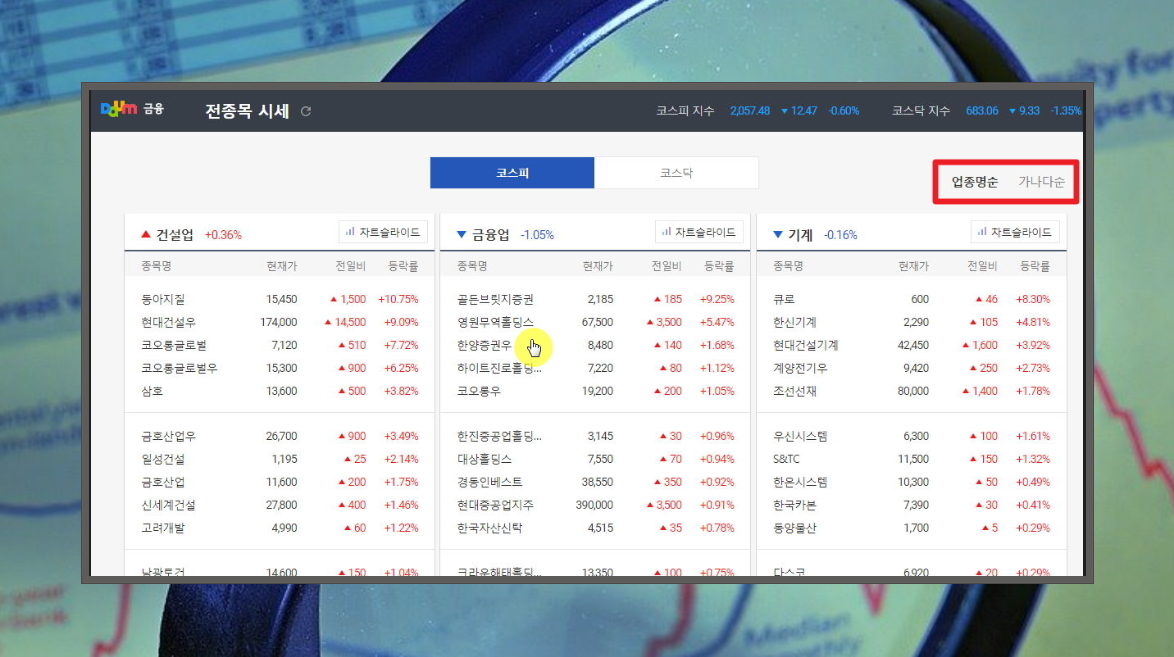Click 동아지질 등락률 +10.75%
The height and width of the screenshot is (657, 1174).
point(398,299)
